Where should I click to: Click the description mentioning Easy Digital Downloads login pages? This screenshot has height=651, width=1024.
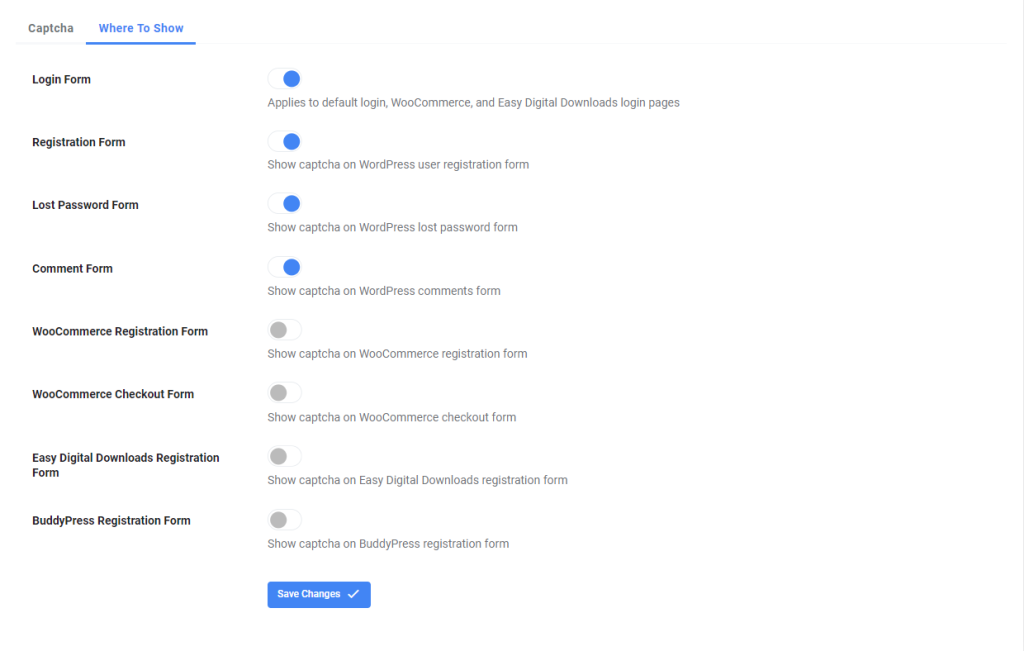473,102
